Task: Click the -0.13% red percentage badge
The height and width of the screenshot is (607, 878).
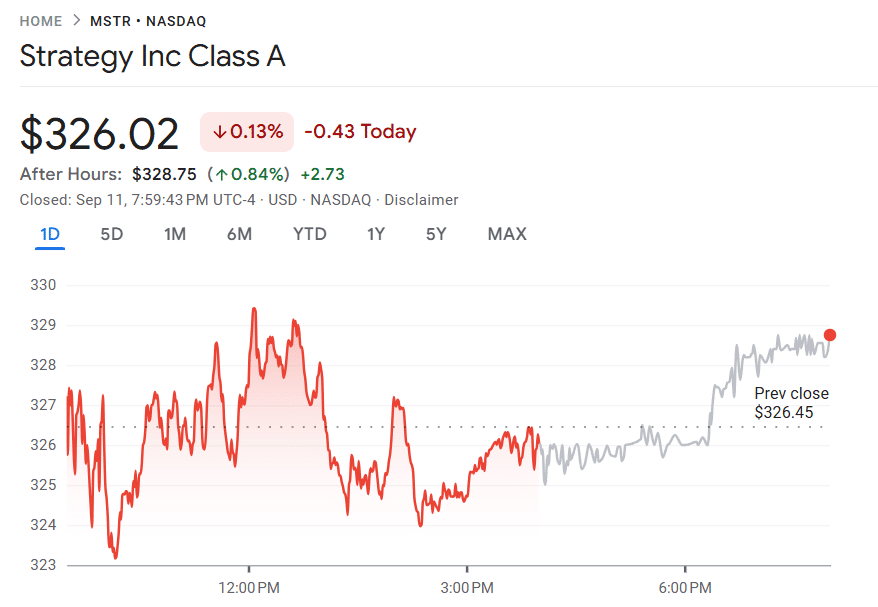Action: point(246,131)
